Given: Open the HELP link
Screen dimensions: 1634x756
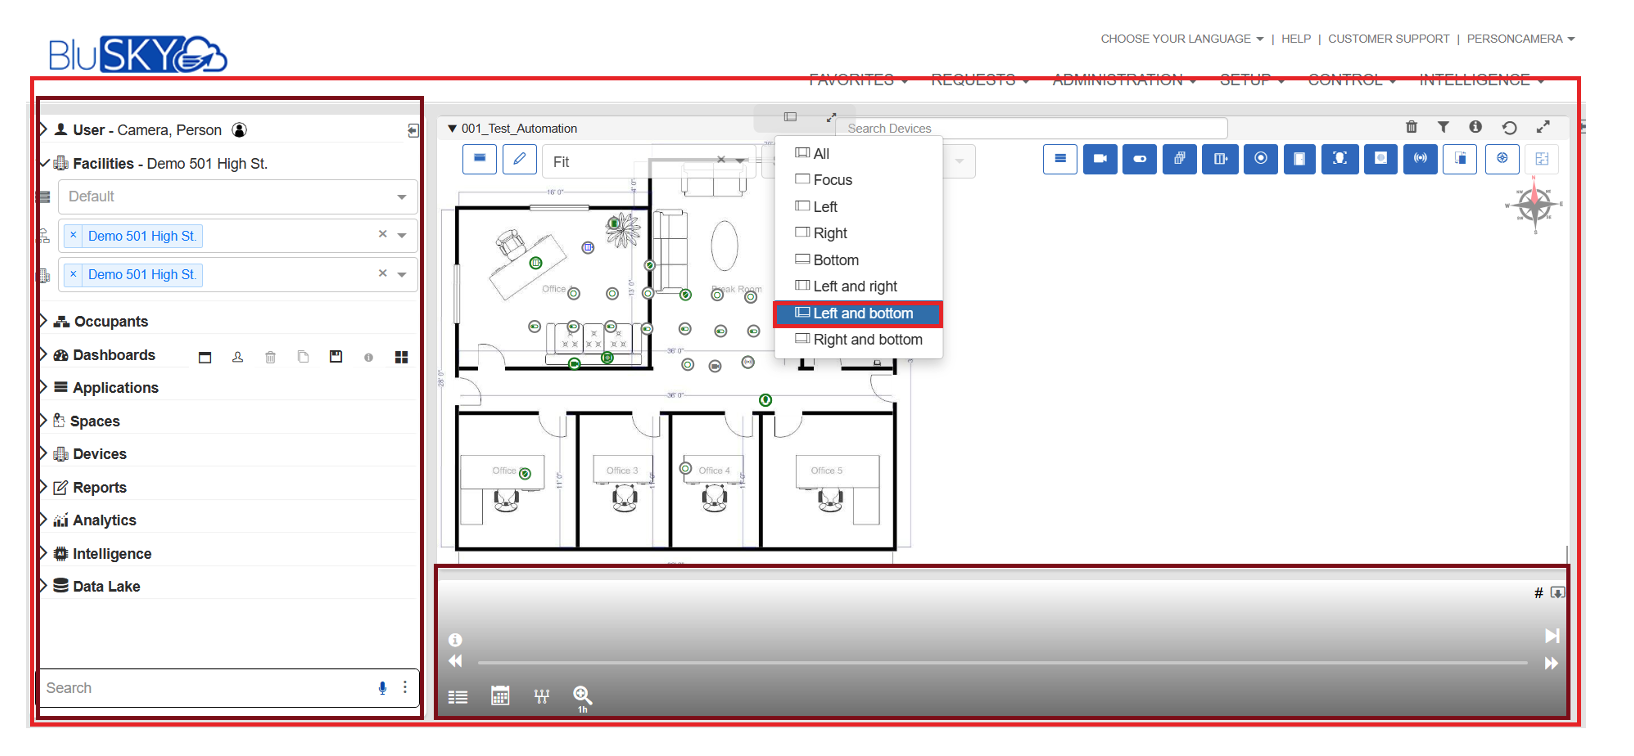Looking at the screenshot, I should point(1296,39).
